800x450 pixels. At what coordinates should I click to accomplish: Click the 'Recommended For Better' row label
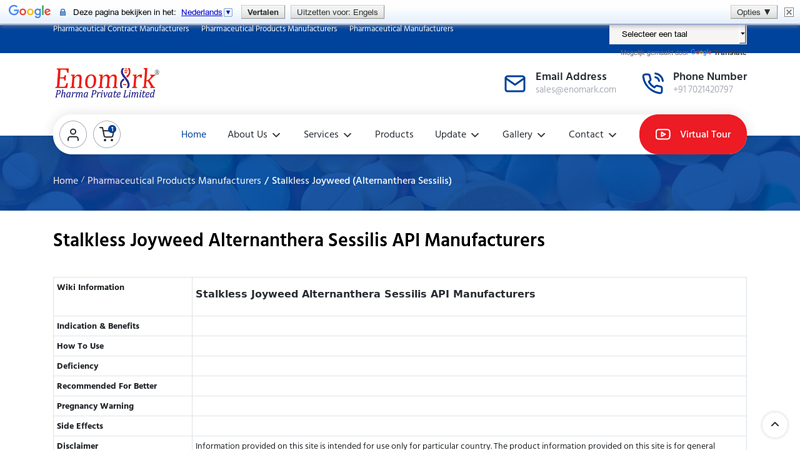[x=107, y=386]
